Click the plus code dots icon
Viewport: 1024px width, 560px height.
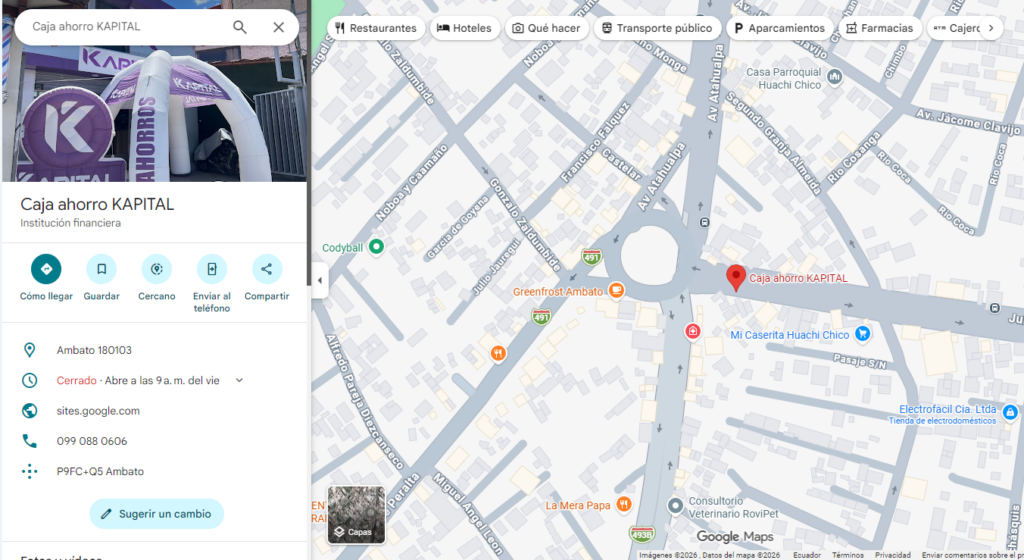click(x=29, y=471)
